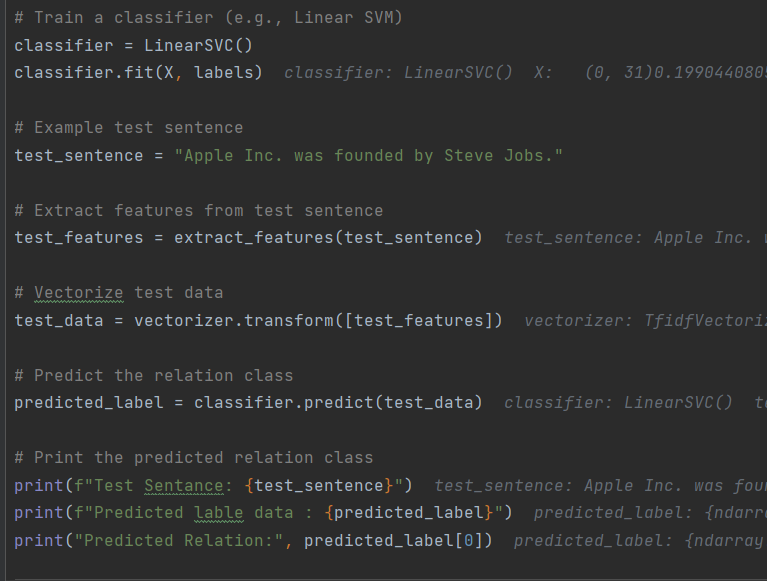Click the inline hint 'classifier: LinearSVC()' after fit

tap(398, 73)
